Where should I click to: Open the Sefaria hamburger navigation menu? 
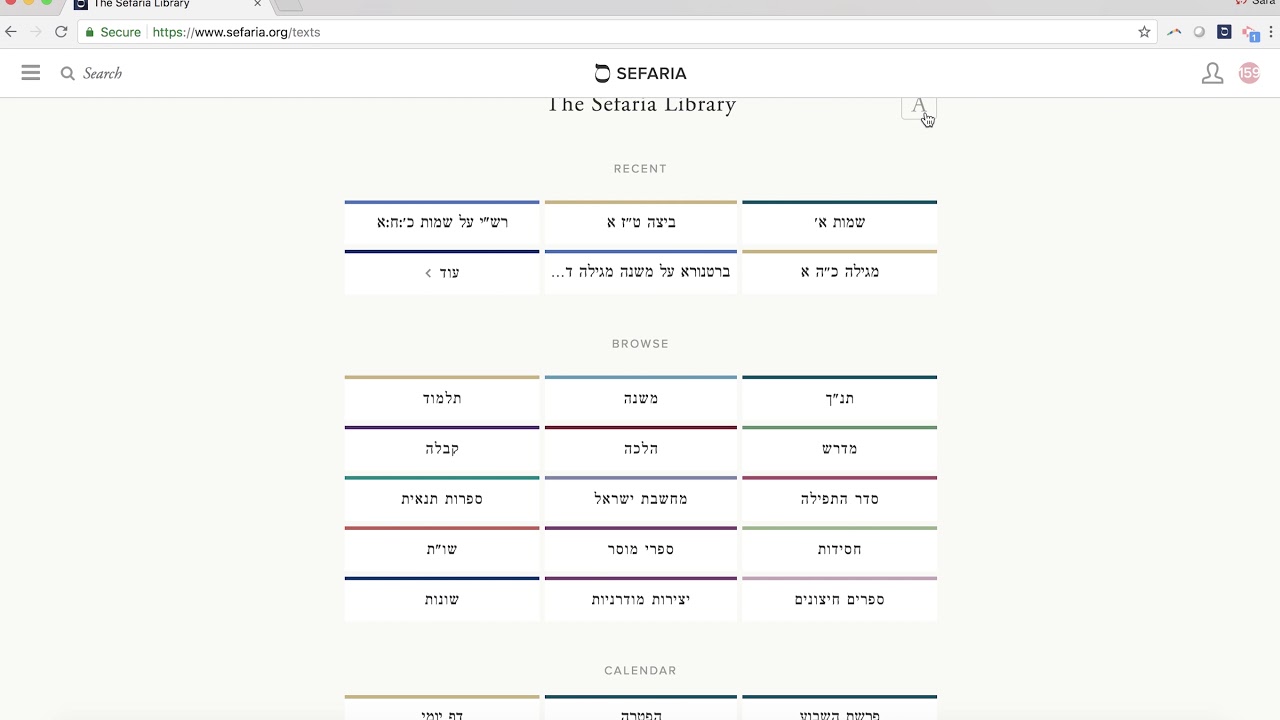point(31,73)
